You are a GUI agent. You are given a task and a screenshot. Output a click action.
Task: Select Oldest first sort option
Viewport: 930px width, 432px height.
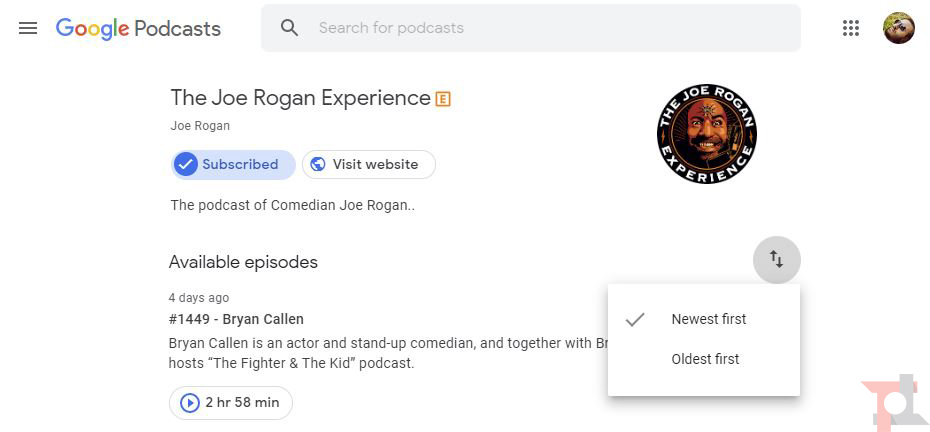705,359
